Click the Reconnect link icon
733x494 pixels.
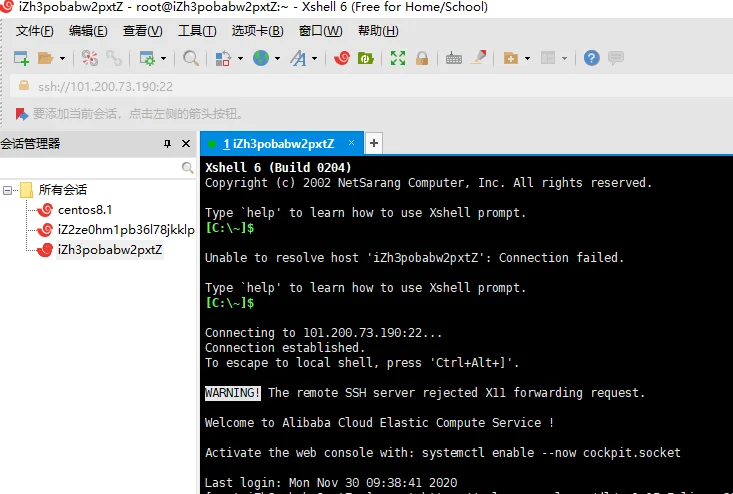pos(114,58)
